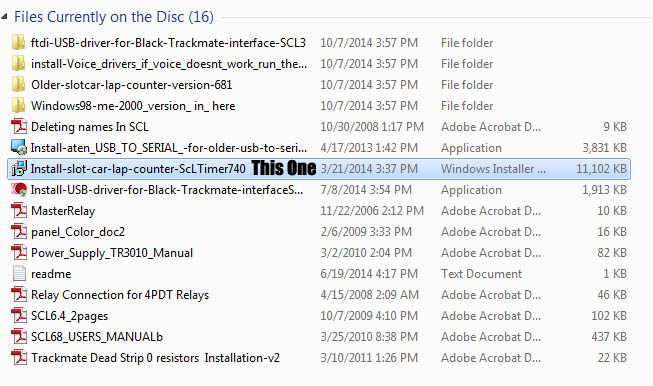The image size is (653, 386).
Task: Click Trackmate Dead Strip 0 resistors Installation-v2
Action: 155,358
